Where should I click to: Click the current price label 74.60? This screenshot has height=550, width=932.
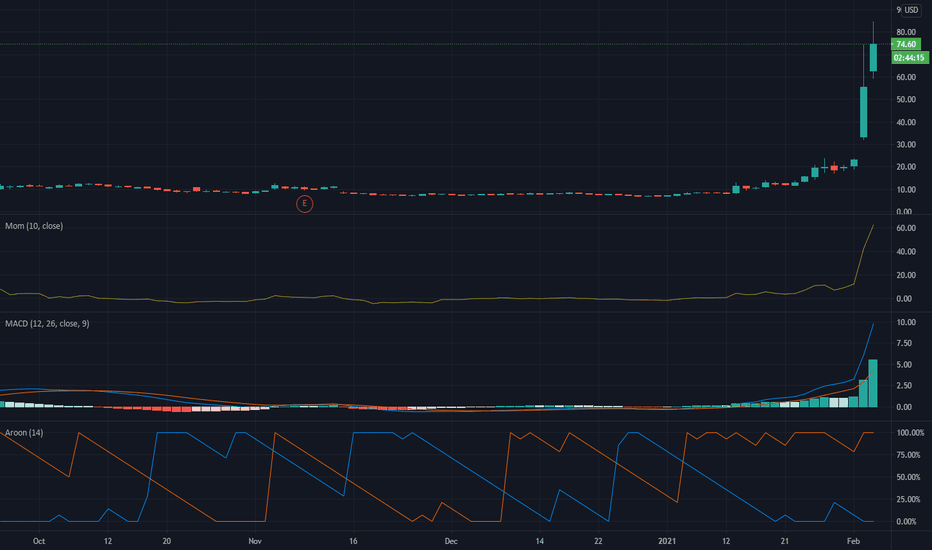pyautogui.click(x=906, y=45)
